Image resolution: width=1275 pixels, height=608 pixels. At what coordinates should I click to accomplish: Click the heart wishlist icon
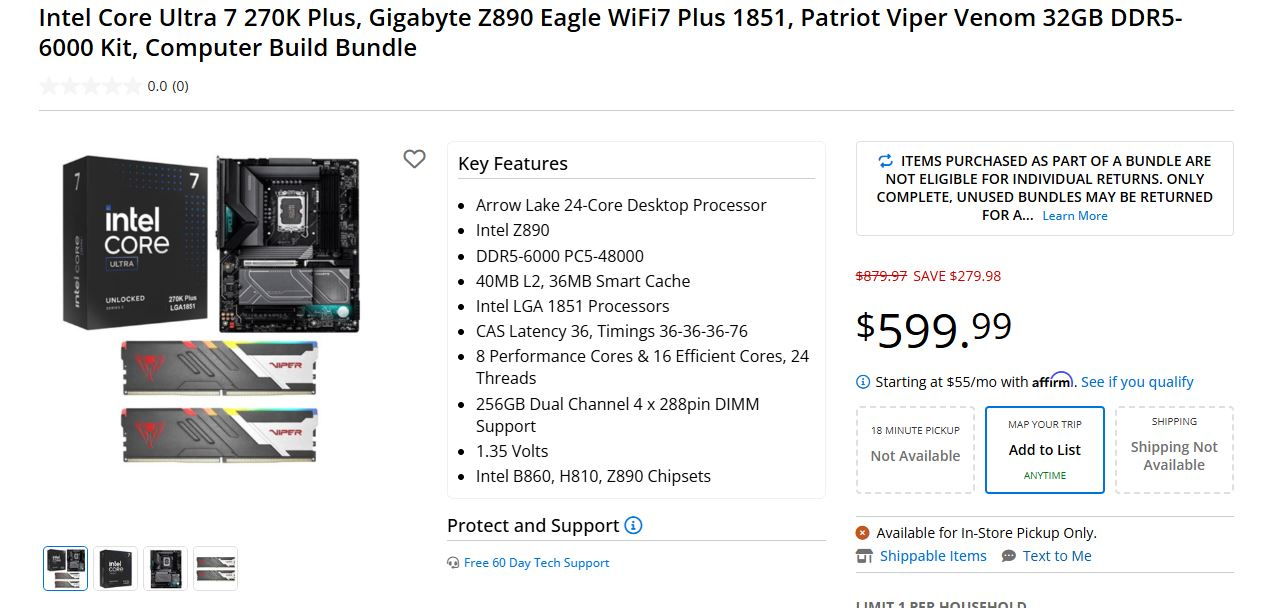414,159
